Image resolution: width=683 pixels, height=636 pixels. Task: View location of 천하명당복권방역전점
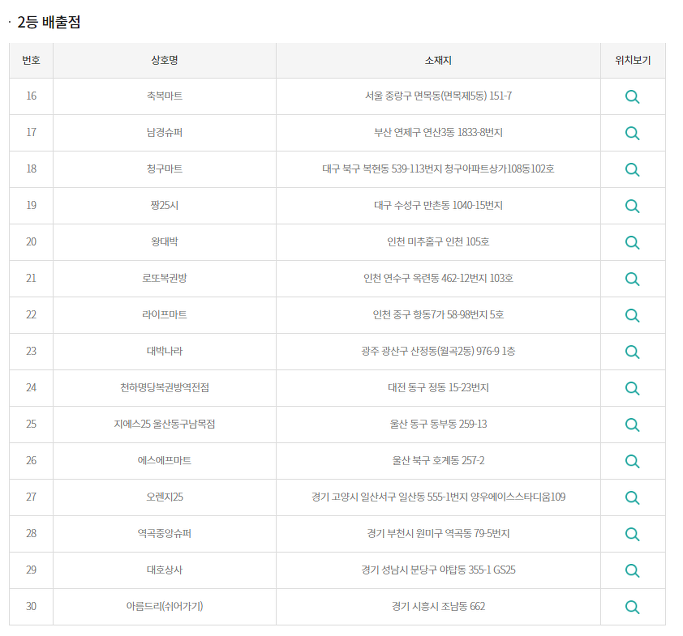632,388
